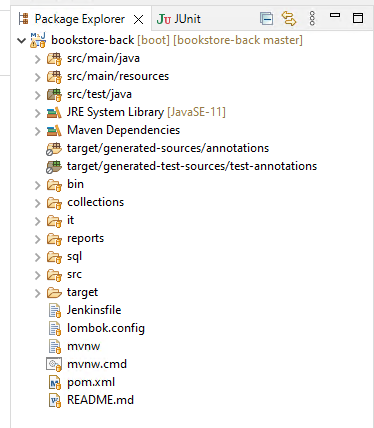
Task: Expand the JRE System Library node
Action: [x=38, y=113]
